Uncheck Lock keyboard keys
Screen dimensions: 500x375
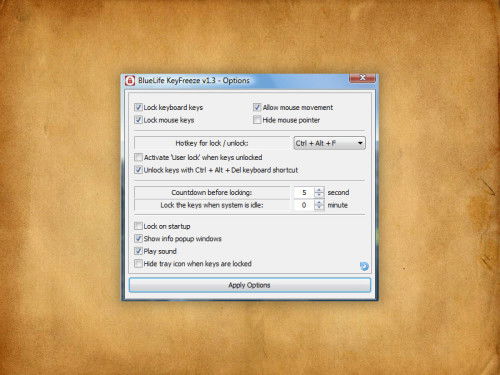(x=138, y=107)
